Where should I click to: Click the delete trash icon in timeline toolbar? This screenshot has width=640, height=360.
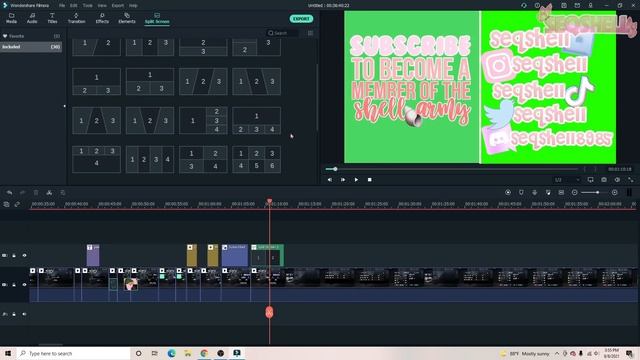36,193
